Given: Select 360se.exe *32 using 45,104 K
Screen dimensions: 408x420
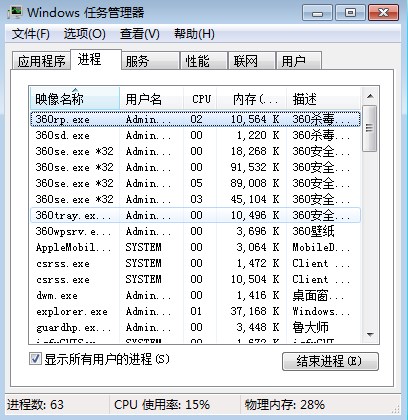Looking at the screenshot, I should (x=195, y=199).
